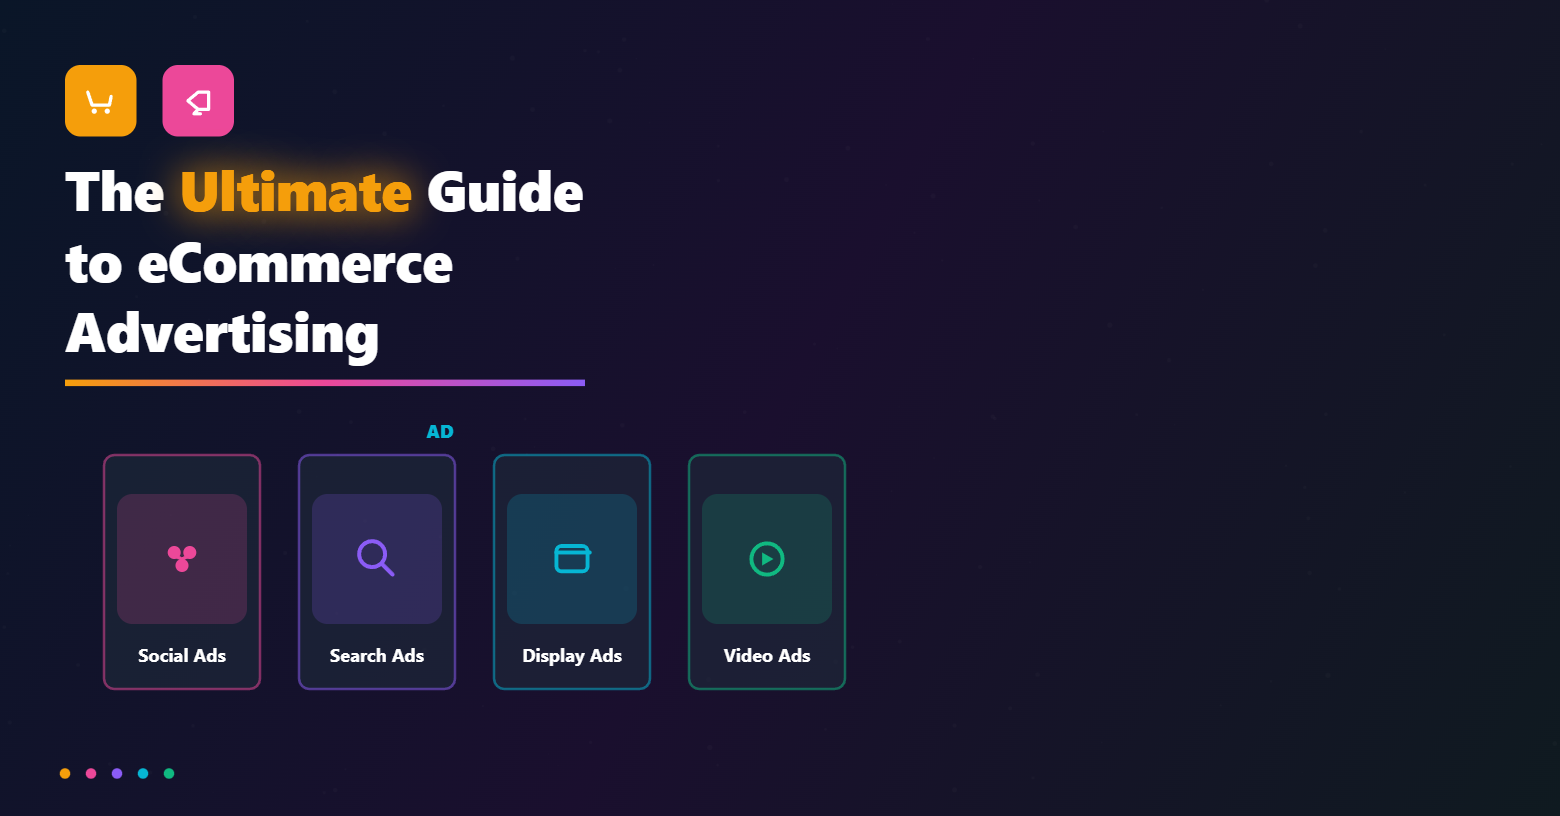Image resolution: width=1560 pixels, height=816 pixels.
Task: Select the play button icon on Video Ads
Action: pos(766,558)
